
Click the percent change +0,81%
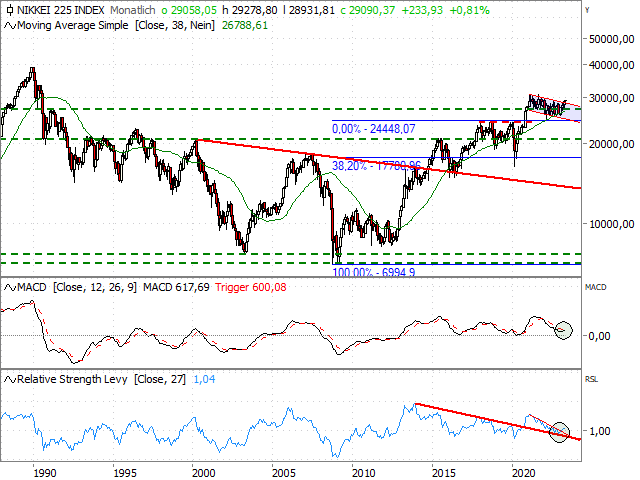click(x=469, y=10)
